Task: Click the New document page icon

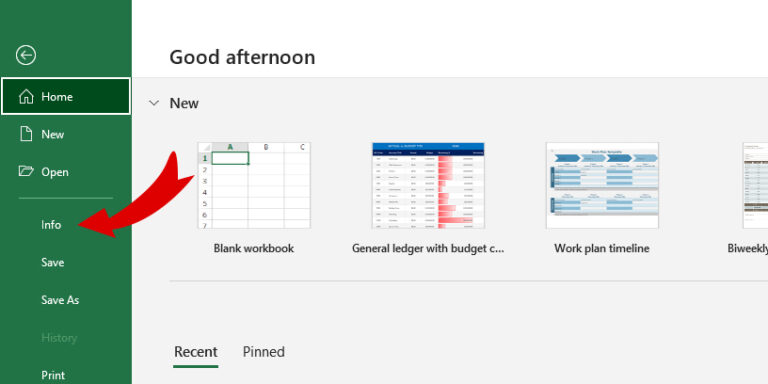Action: (25, 134)
